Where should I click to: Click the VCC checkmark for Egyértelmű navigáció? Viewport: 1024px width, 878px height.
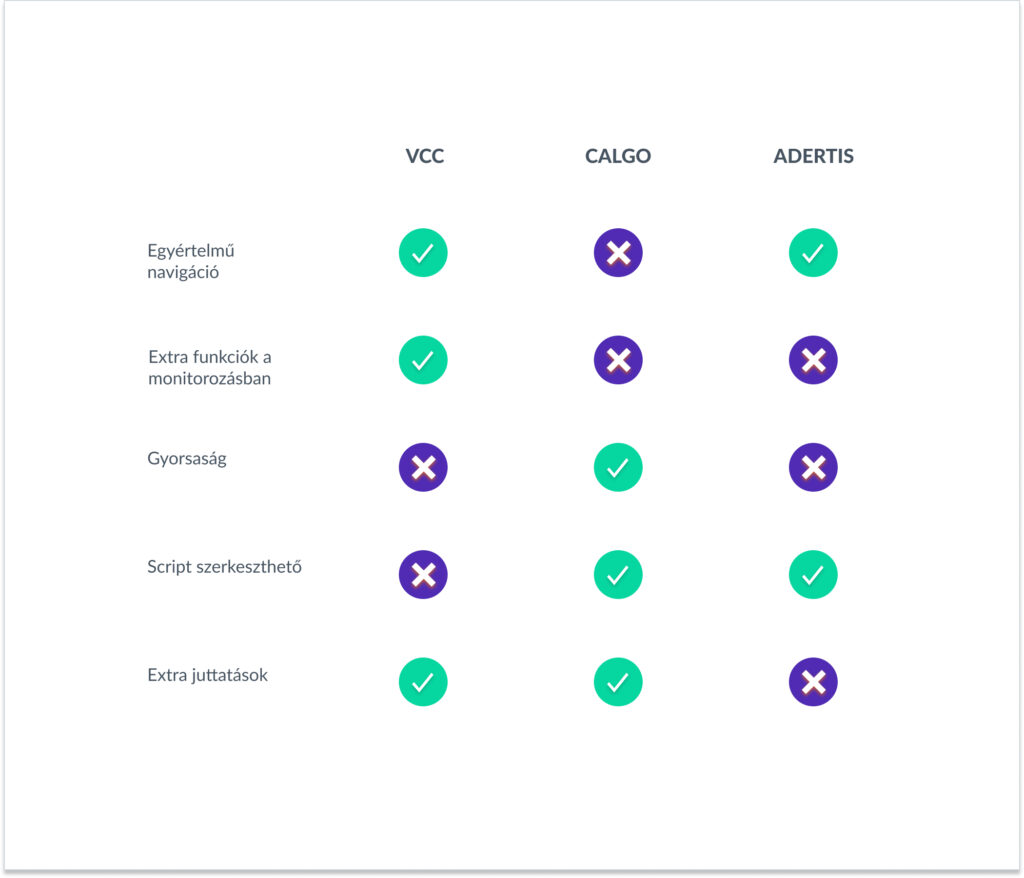423,253
